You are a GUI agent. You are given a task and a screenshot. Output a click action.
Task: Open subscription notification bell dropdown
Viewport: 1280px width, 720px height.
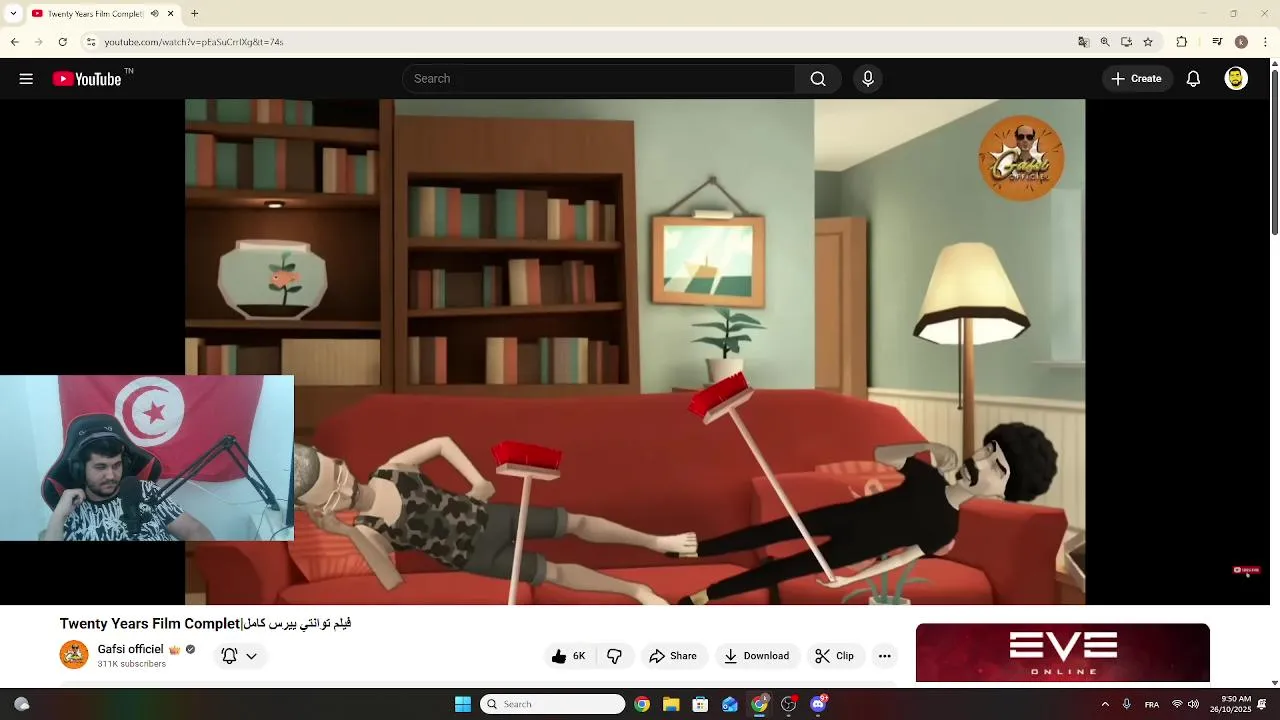(x=239, y=656)
